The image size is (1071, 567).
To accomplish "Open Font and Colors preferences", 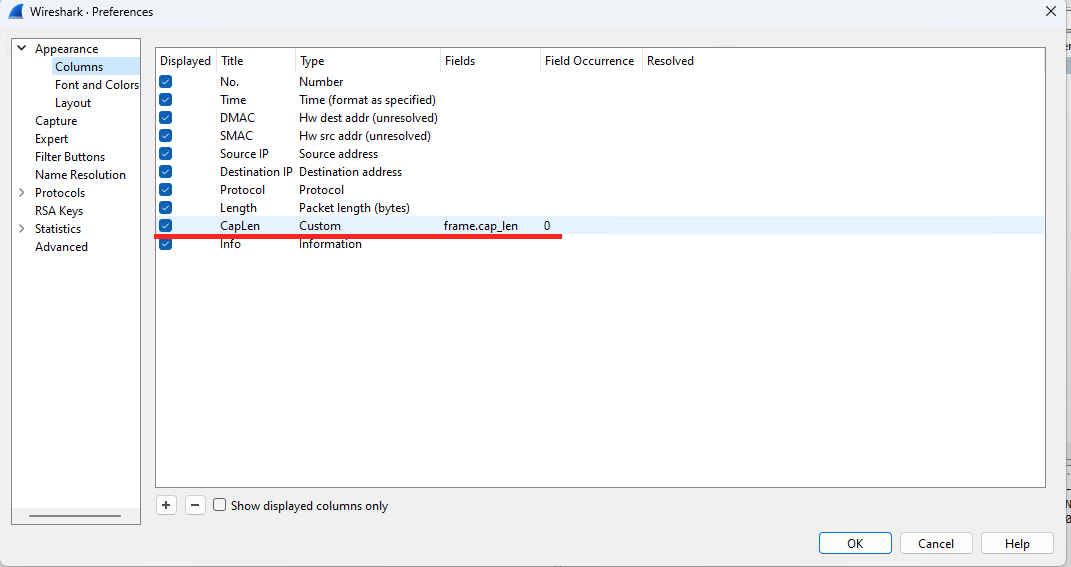I will 97,85.
